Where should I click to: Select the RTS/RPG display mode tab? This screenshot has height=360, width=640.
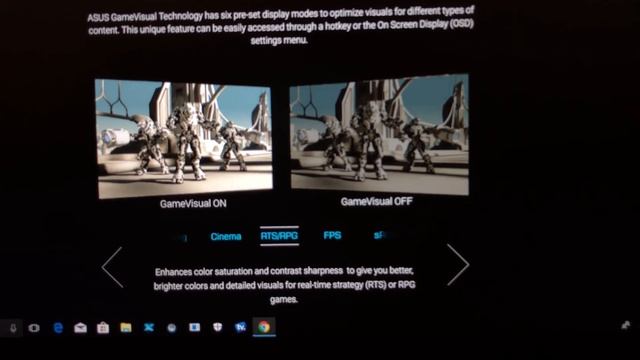click(x=280, y=236)
